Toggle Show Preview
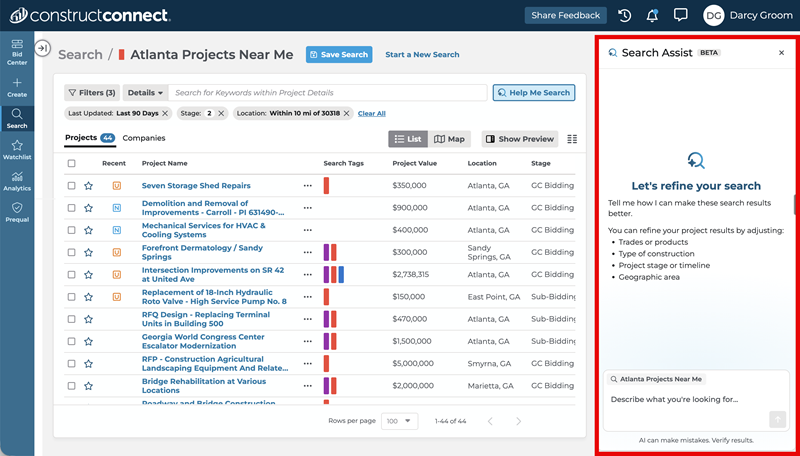The width and height of the screenshot is (800, 456). [x=520, y=139]
